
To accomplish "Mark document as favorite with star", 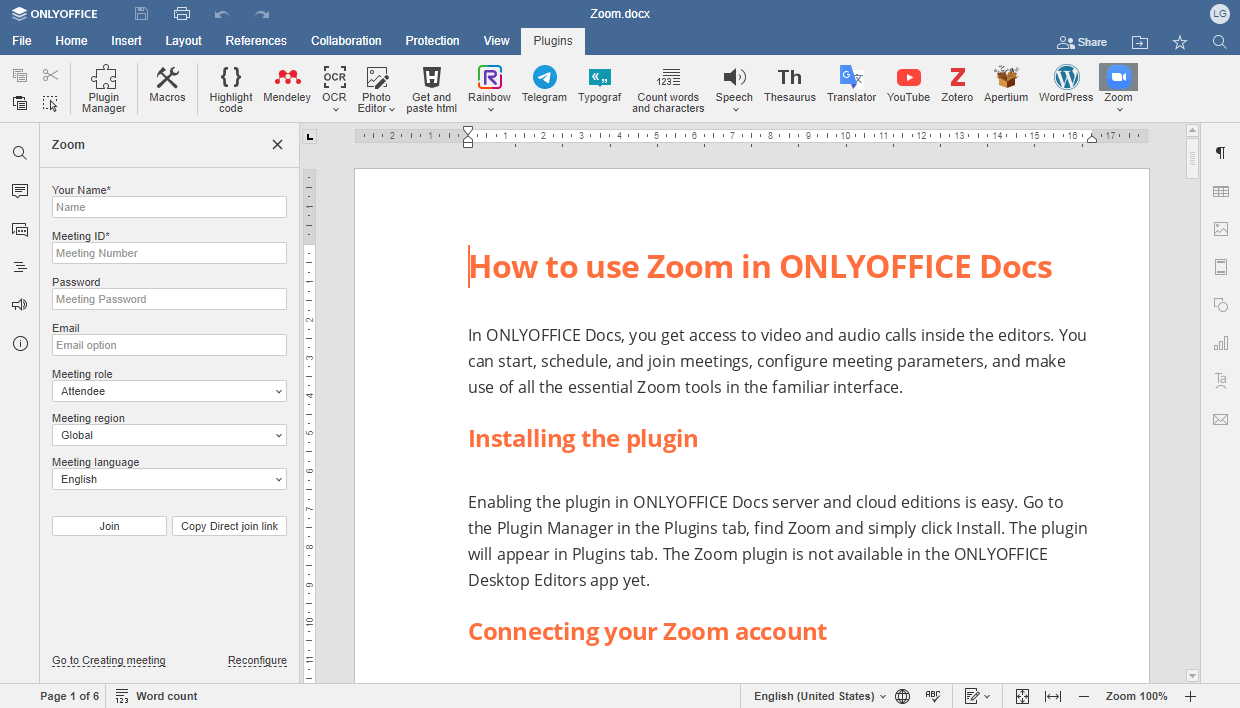I will click(x=1180, y=42).
